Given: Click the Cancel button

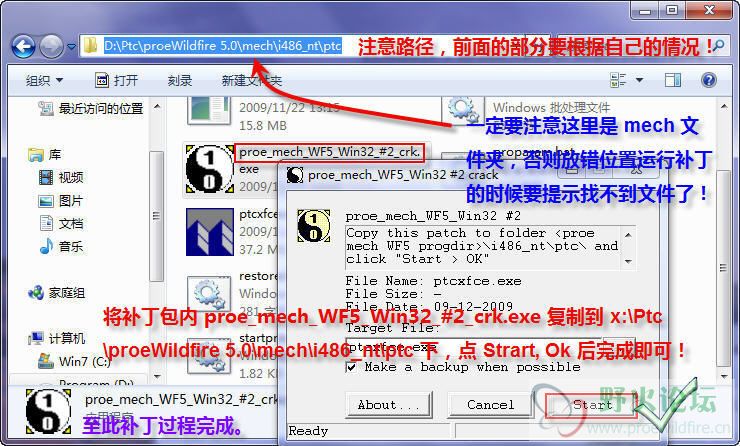Looking at the screenshot, I should [x=490, y=405].
